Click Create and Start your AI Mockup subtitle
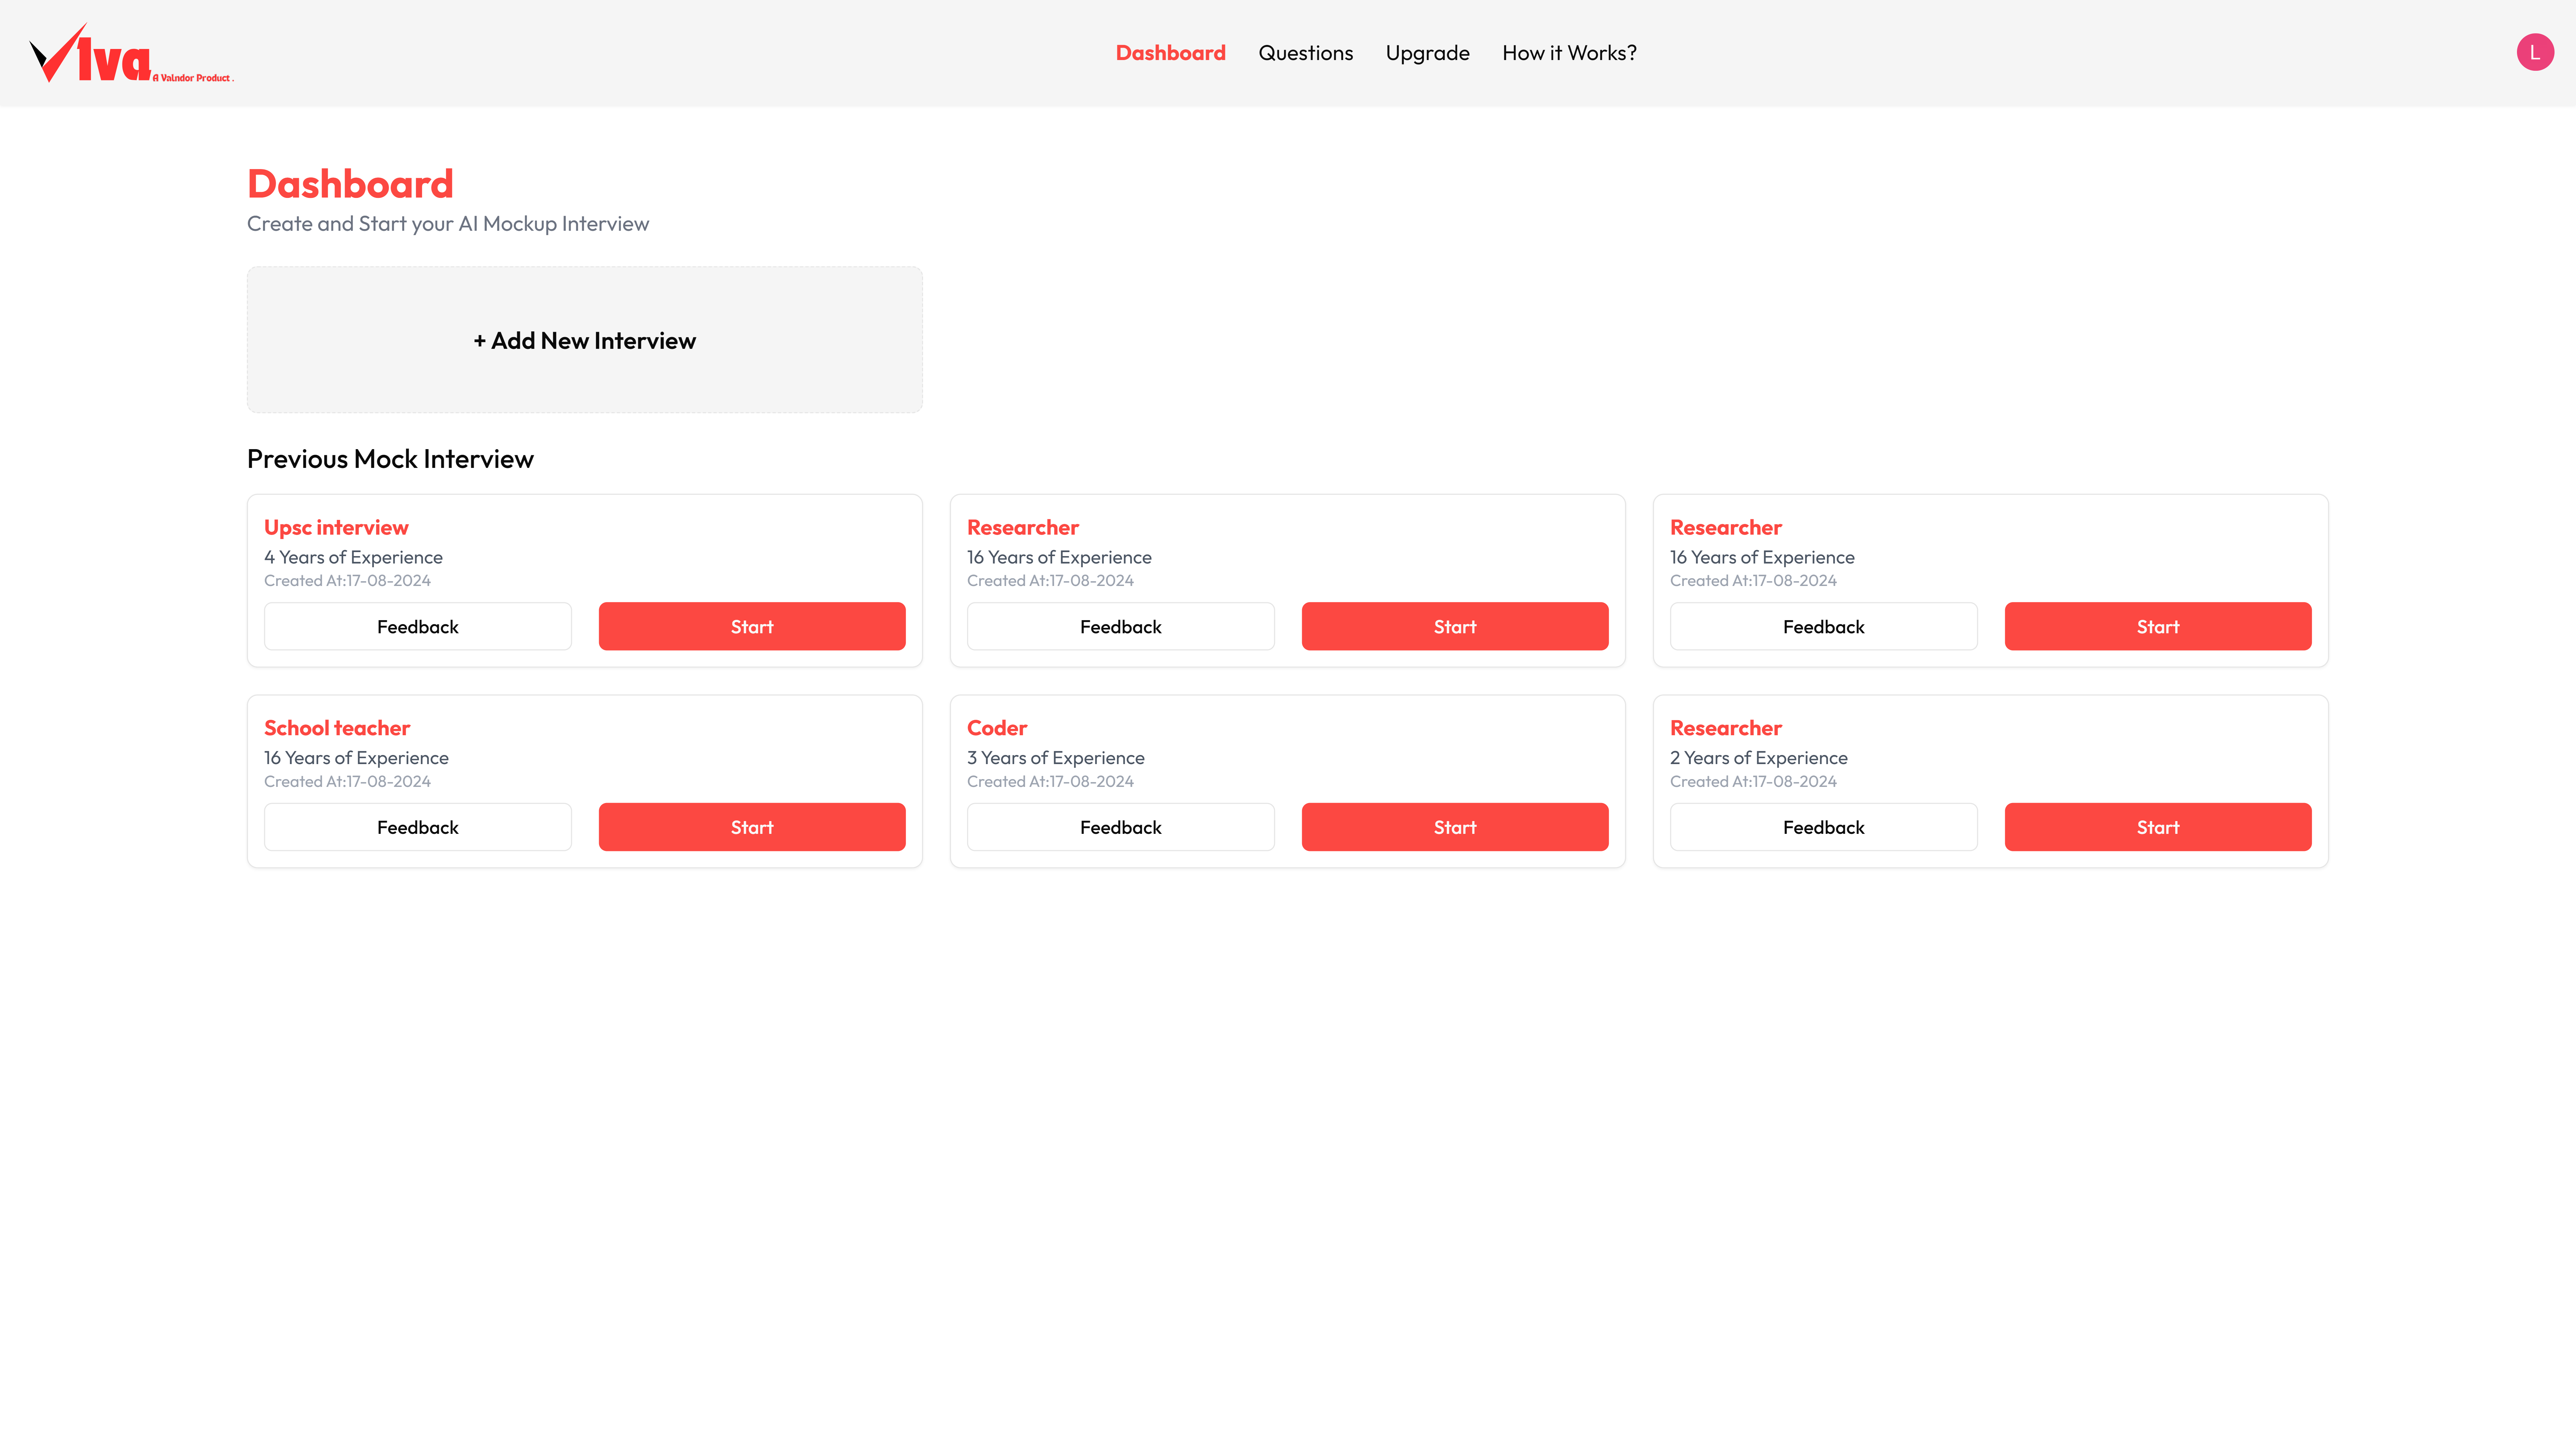The image size is (2576, 1449). (448, 224)
